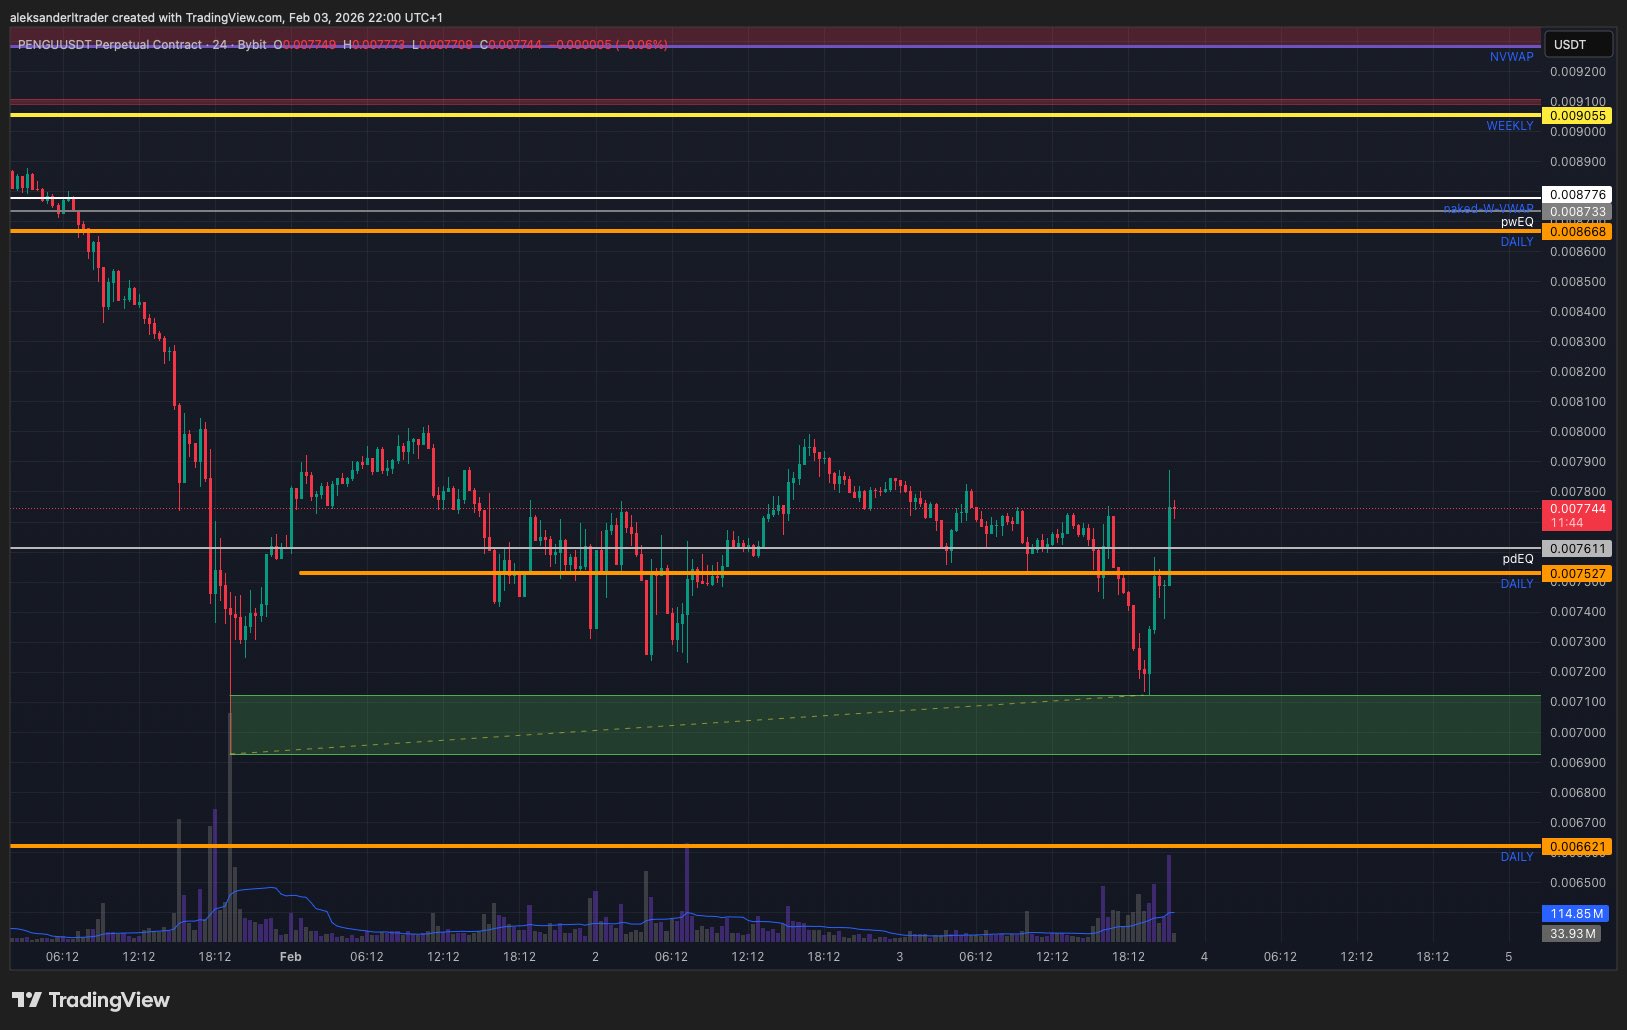Click the 0.007000 price axis tick

point(1578,733)
